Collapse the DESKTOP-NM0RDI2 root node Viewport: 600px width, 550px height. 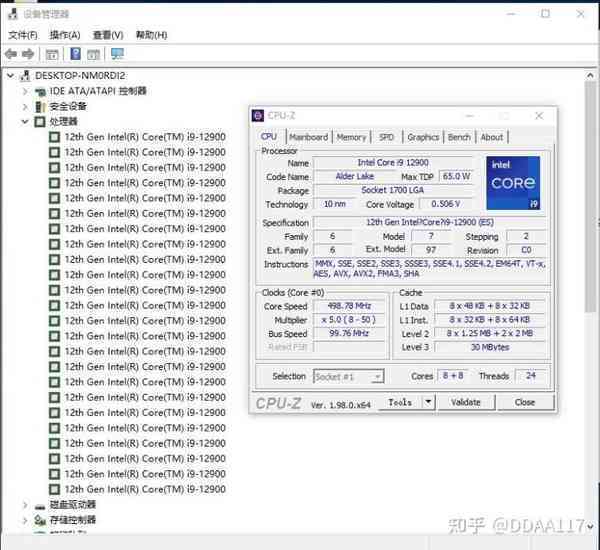click(11, 76)
